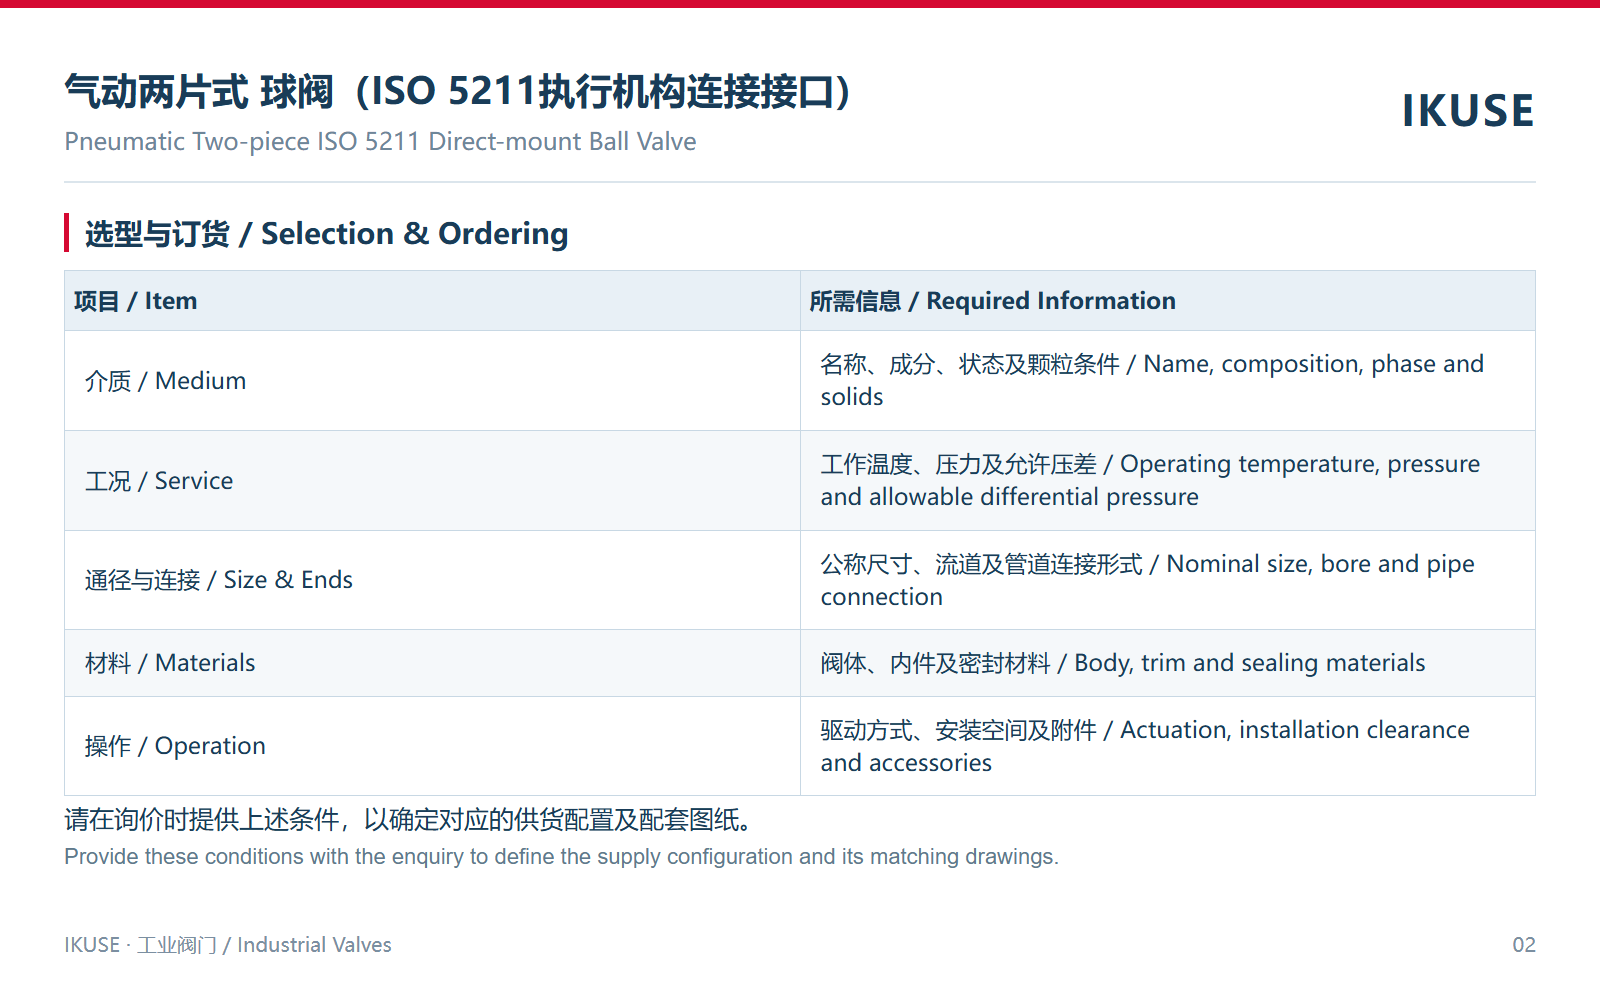Select the Name, composition, phase and solids cell
Screen dimensions: 1600x984
[x=1167, y=380]
